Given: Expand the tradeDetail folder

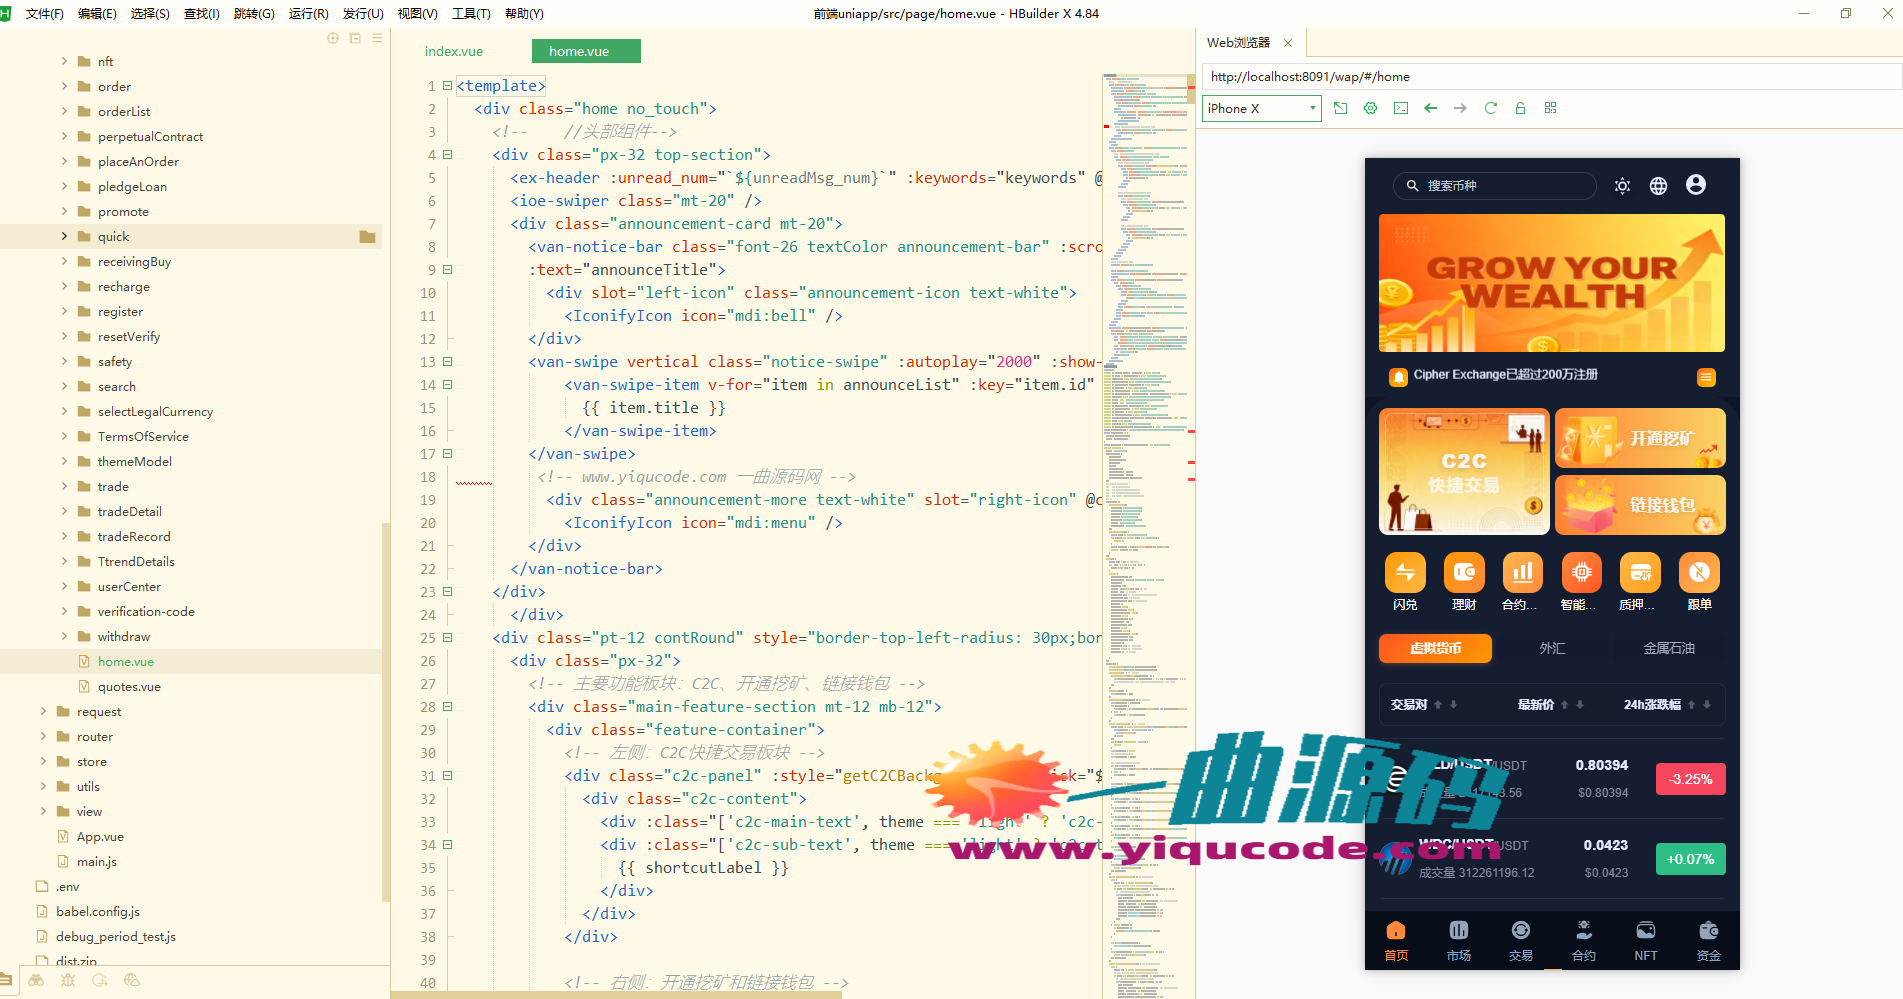Looking at the screenshot, I should point(64,512).
